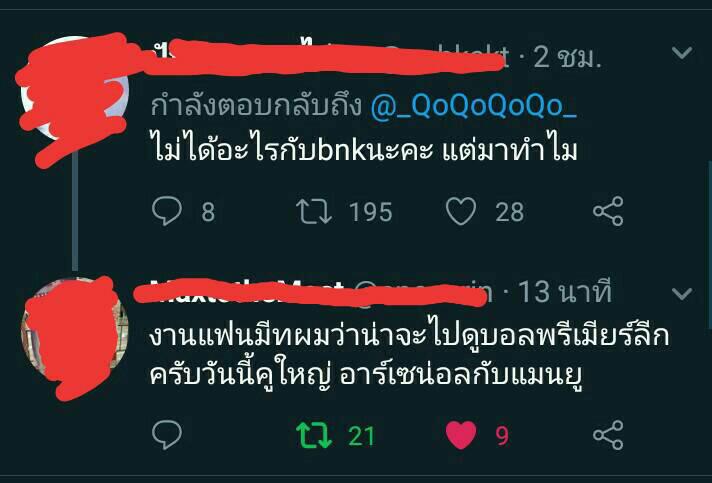712x483 pixels.
Task: Undo the green retweet showing 21
Action: click(x=314, y=435)
